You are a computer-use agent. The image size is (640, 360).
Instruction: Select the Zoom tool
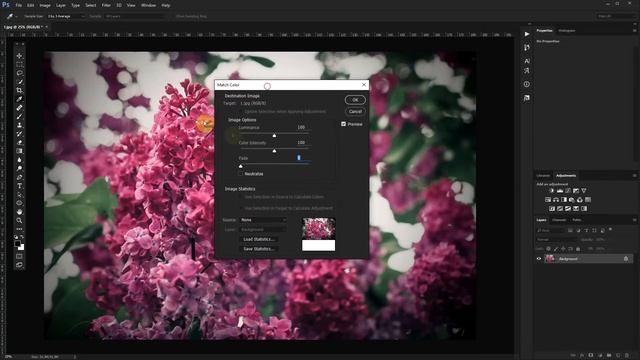[19, 220]
